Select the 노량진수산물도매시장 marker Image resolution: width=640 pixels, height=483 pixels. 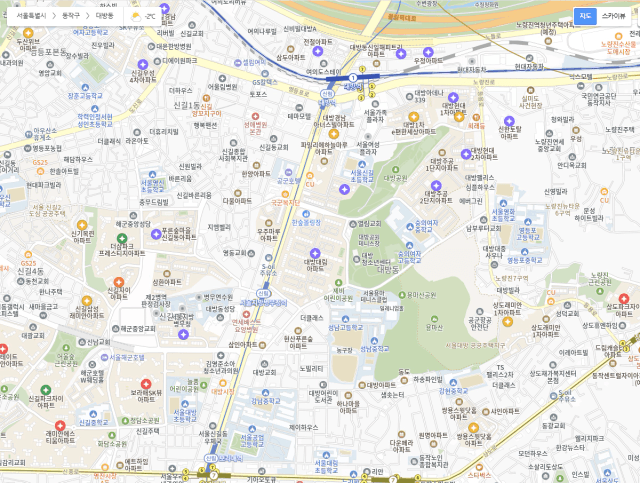point(618,36)
